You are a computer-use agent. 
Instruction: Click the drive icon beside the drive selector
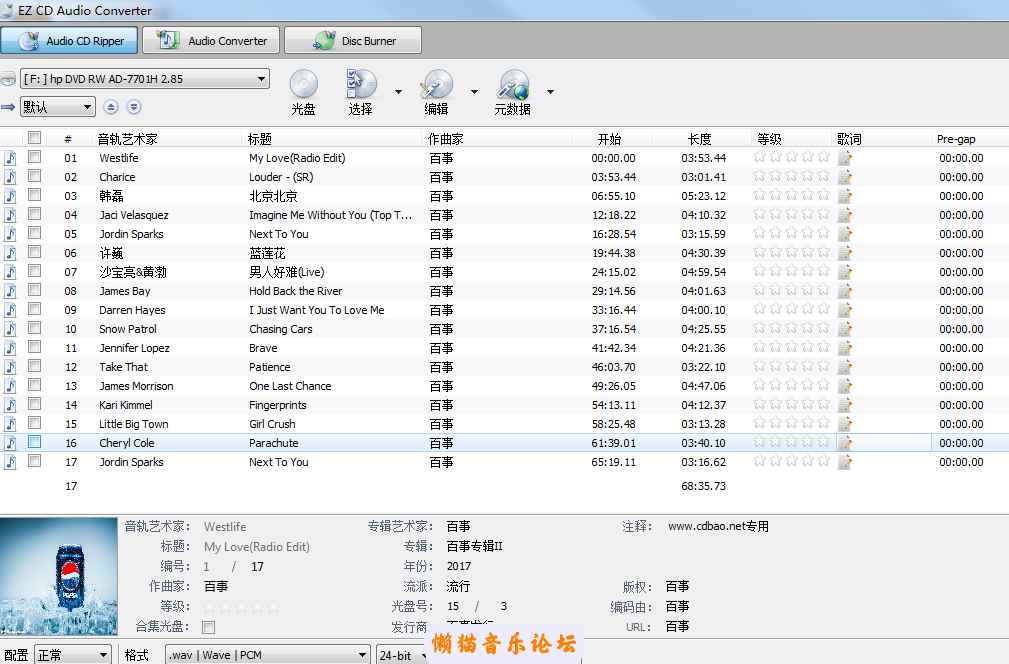[8, 79]
